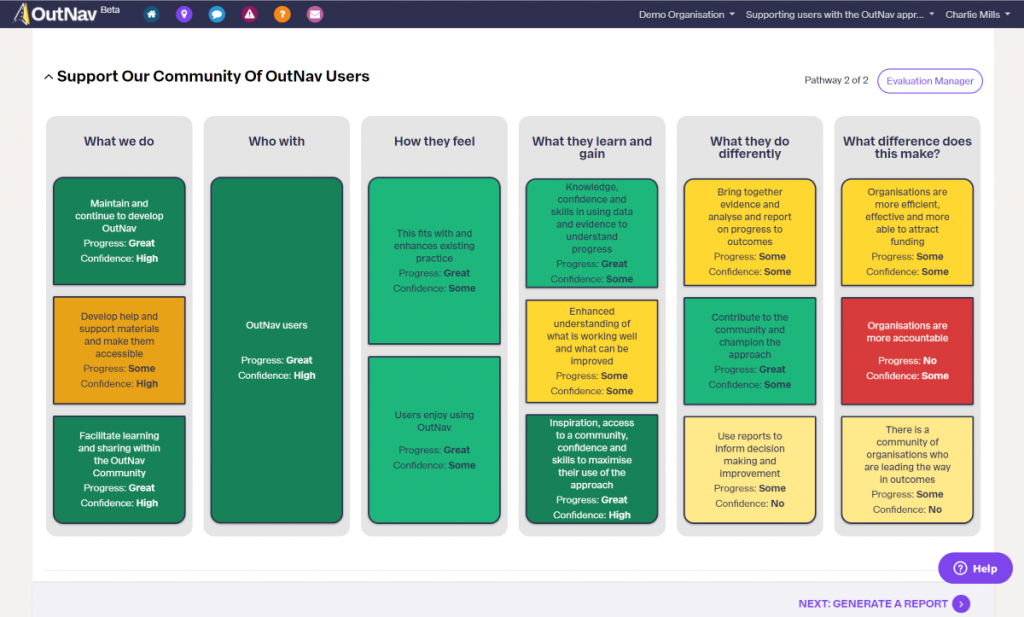Open the Users enjoy using OutNav card
The width and height of the screenshot is (1024, 617).
pyautogui.click(x=434, y=439)
